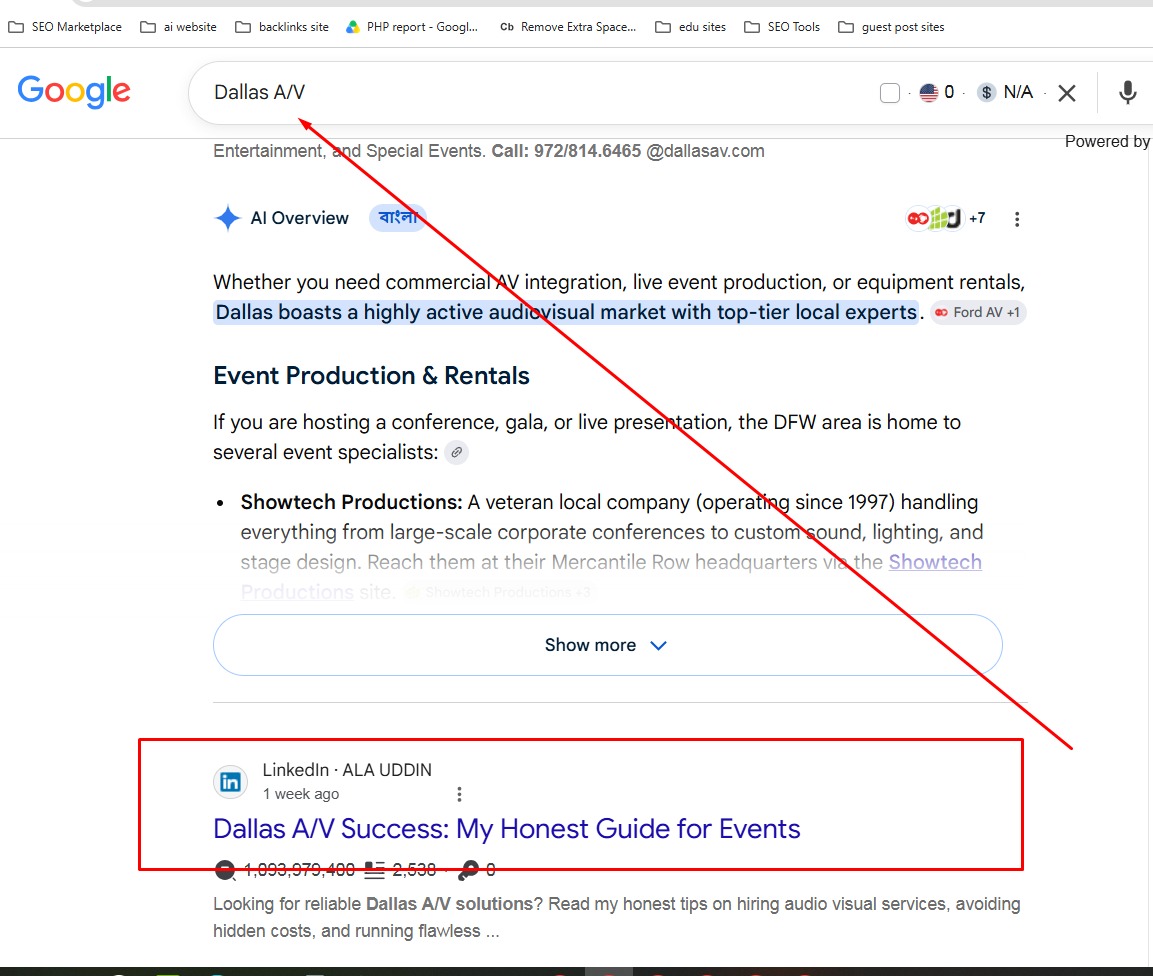
Task: Click the Google logo
Action: [74, 91]
